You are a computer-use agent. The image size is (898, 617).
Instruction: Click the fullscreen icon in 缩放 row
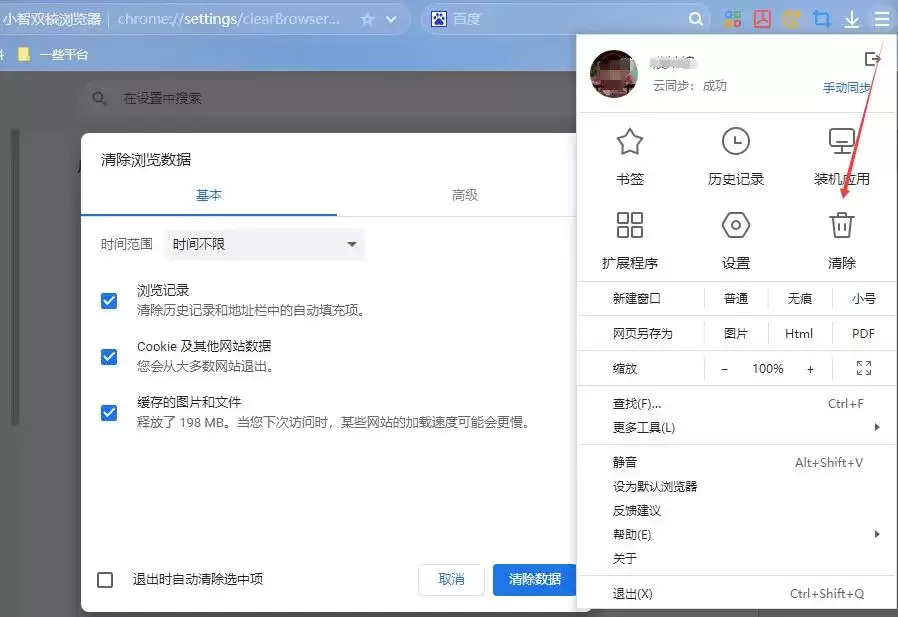coord(864,368)
